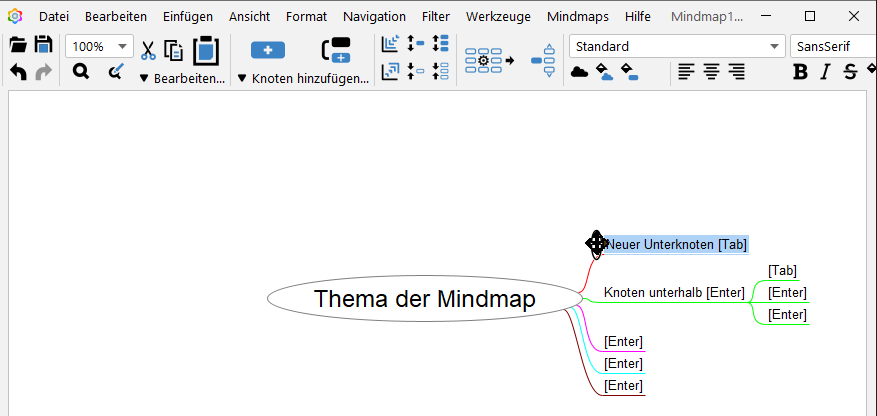Unfold all nodes with filled list icon

pos(441,44)
